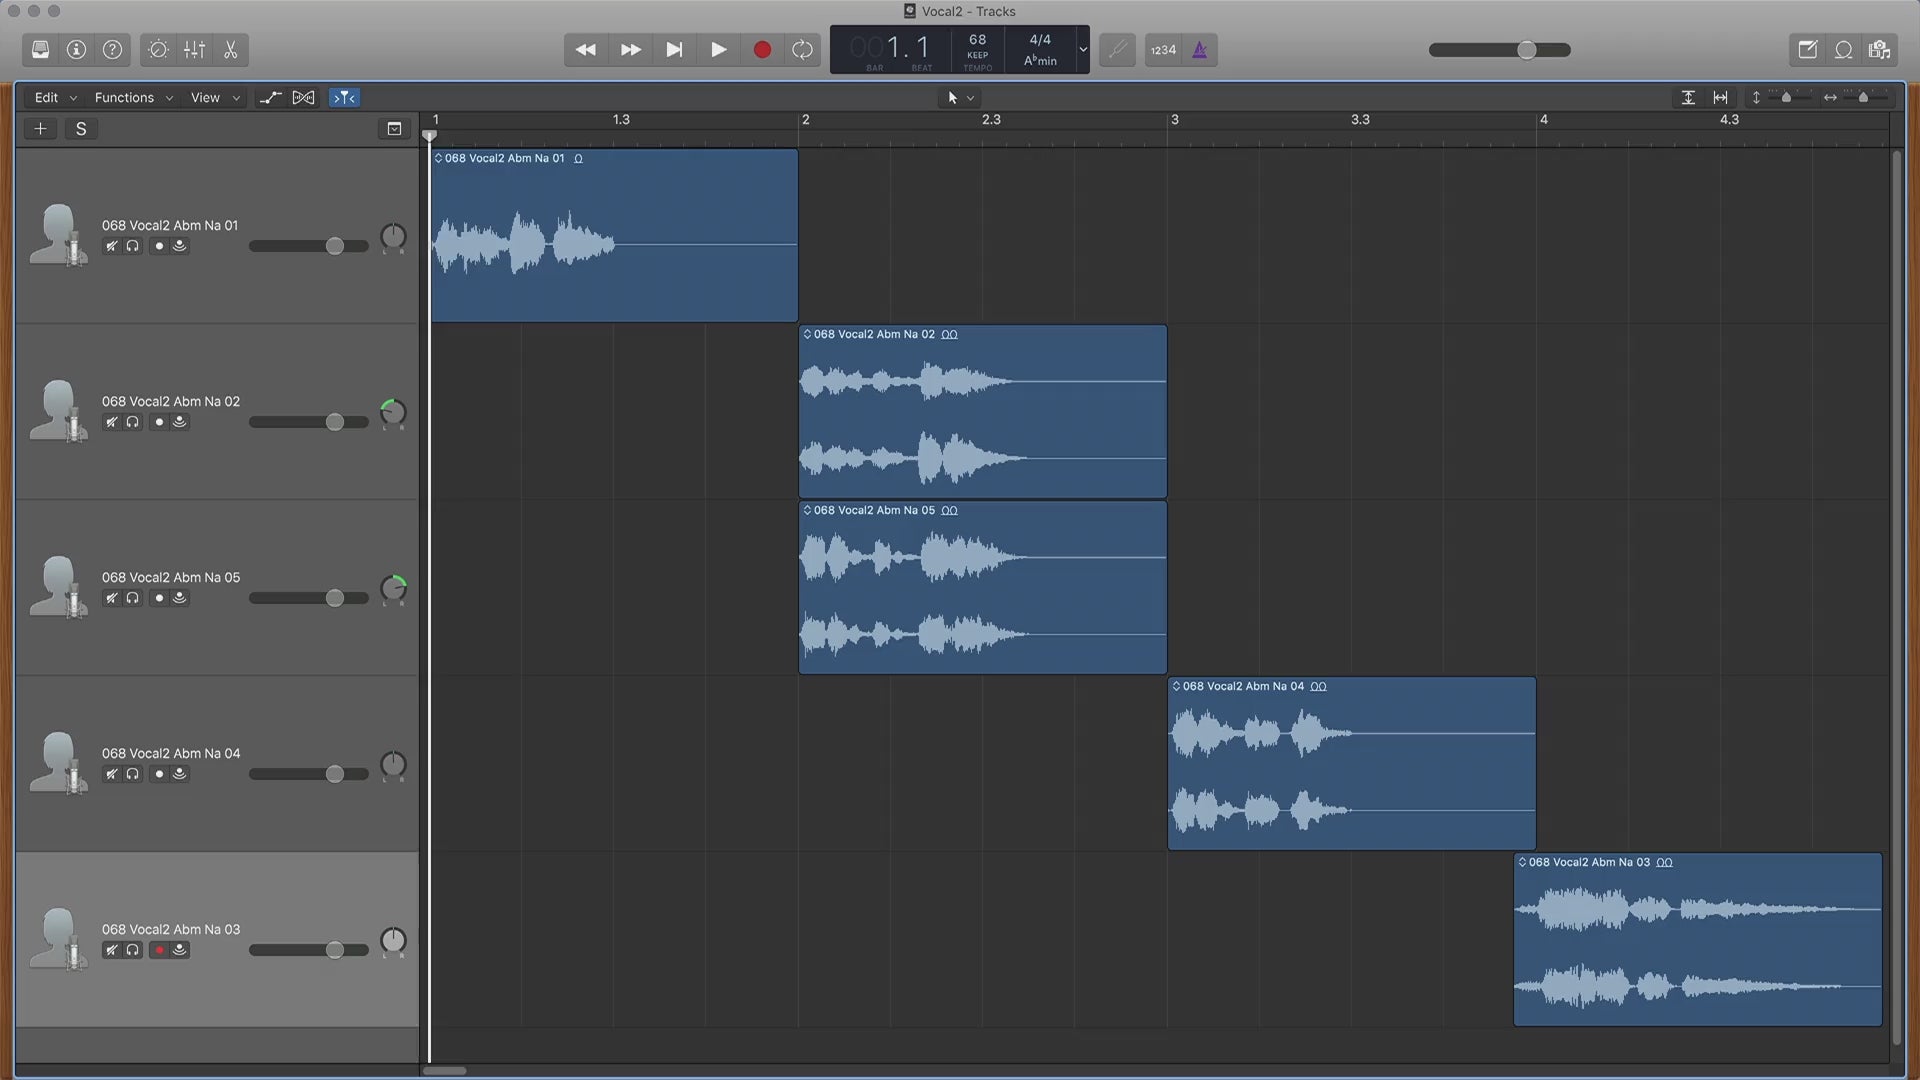Viewport: 1920px width, 1080px height.
Task: Open the Scissors editors button
Action: coord(231,50)
